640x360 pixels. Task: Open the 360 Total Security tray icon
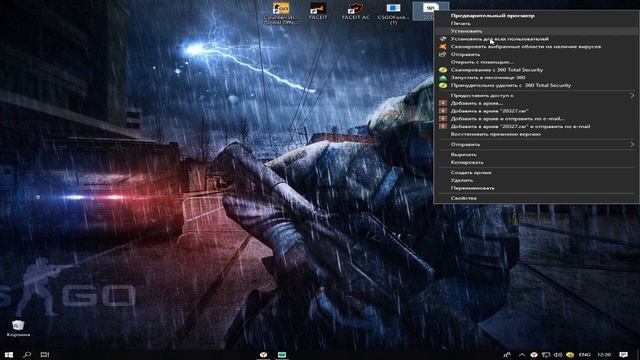(x=570, y=355)
